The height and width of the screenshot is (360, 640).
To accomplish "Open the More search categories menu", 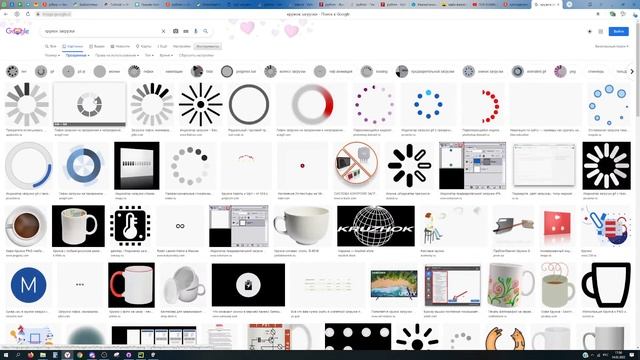I will [162, 46].
